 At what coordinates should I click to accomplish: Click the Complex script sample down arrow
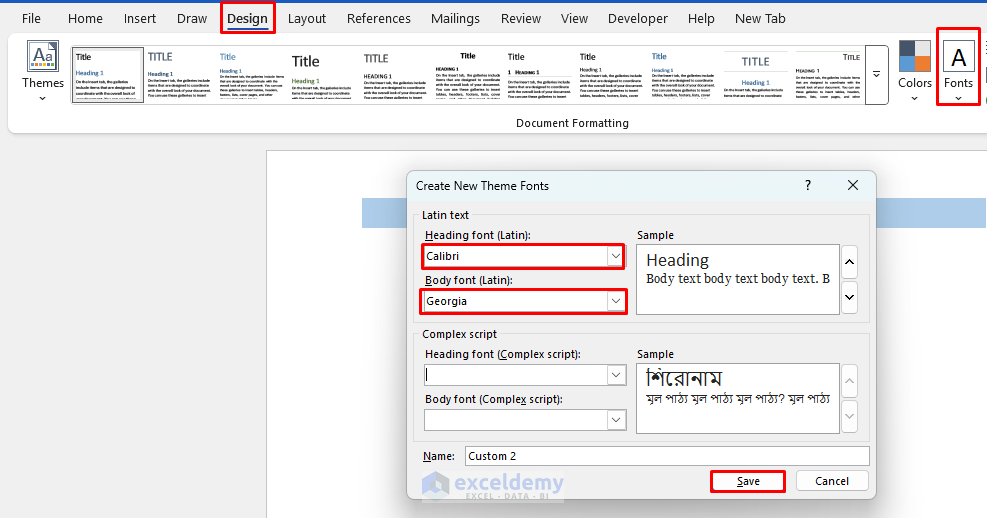[849, 416]
